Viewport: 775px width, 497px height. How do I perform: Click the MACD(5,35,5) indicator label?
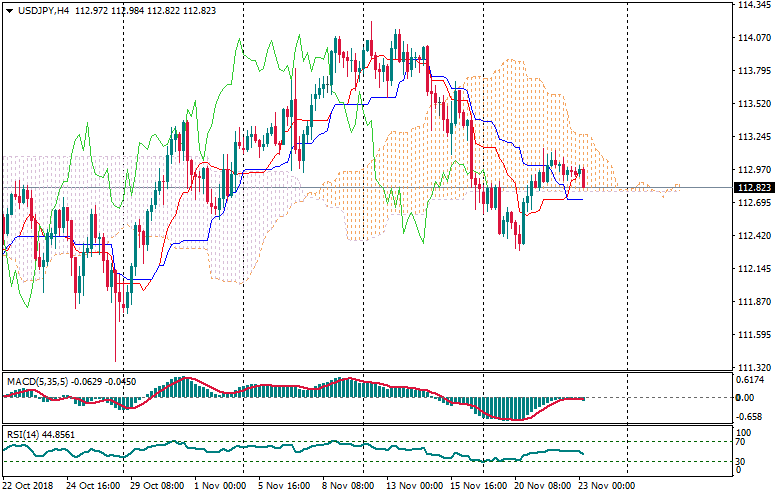coord(36,381)
